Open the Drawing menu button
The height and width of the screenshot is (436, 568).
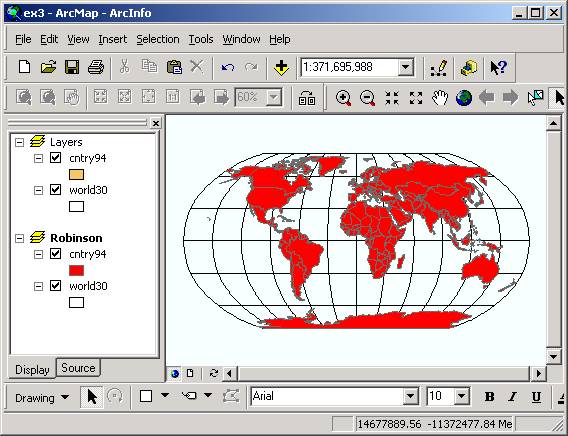[x=42, y=398]
